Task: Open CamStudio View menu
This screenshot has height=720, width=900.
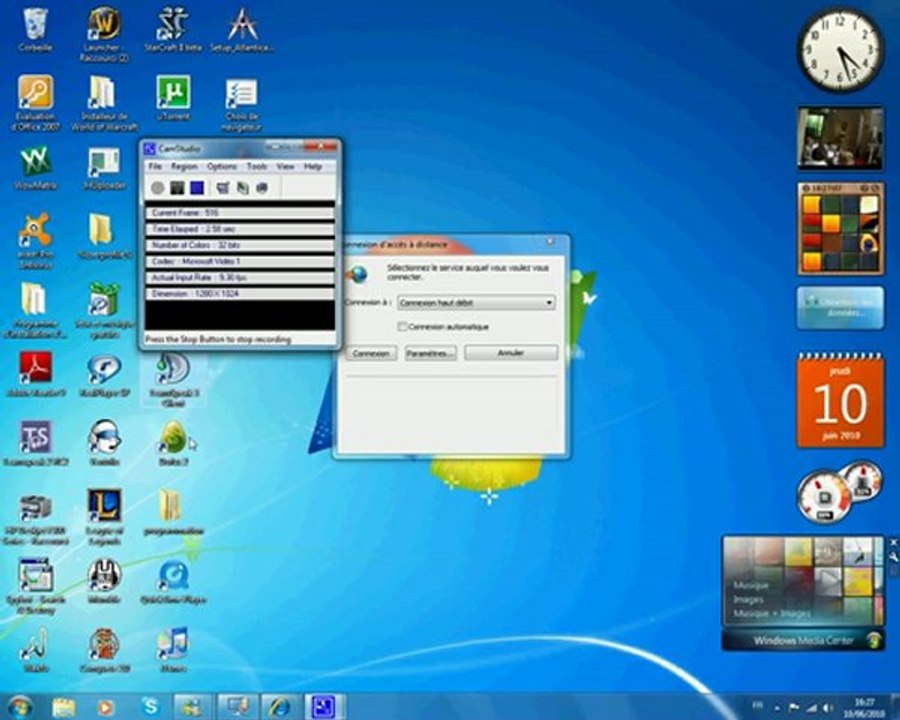Action: point(285,167)
